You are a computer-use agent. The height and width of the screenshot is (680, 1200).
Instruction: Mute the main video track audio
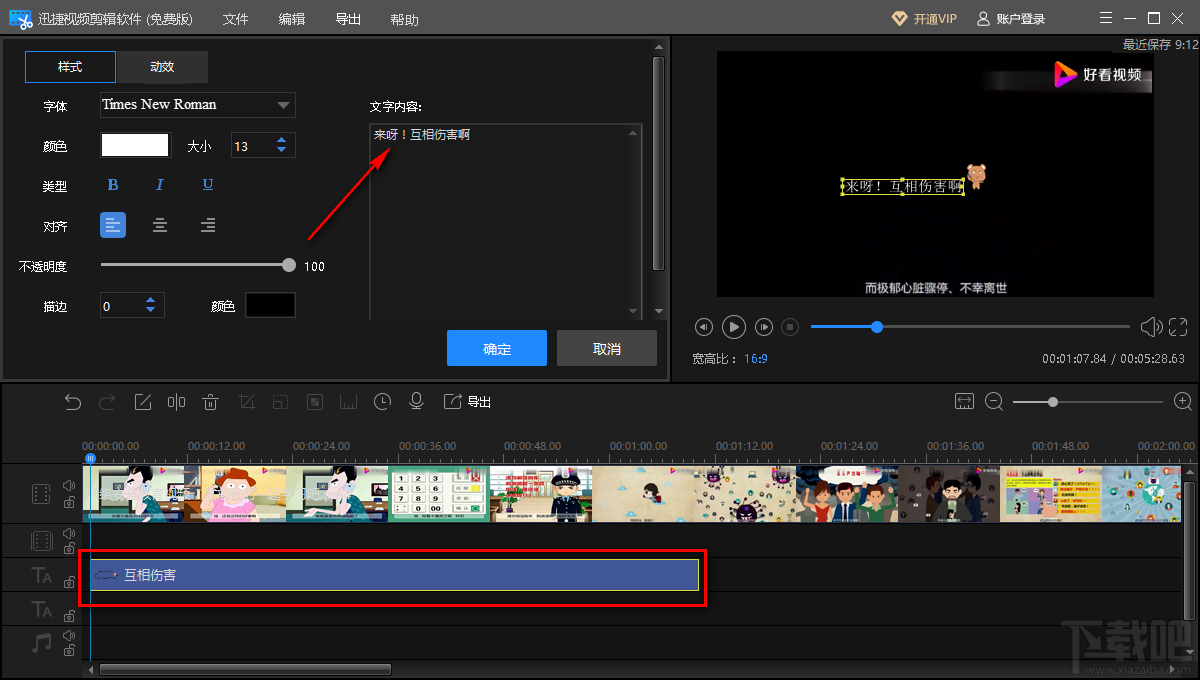coord(69,485)
